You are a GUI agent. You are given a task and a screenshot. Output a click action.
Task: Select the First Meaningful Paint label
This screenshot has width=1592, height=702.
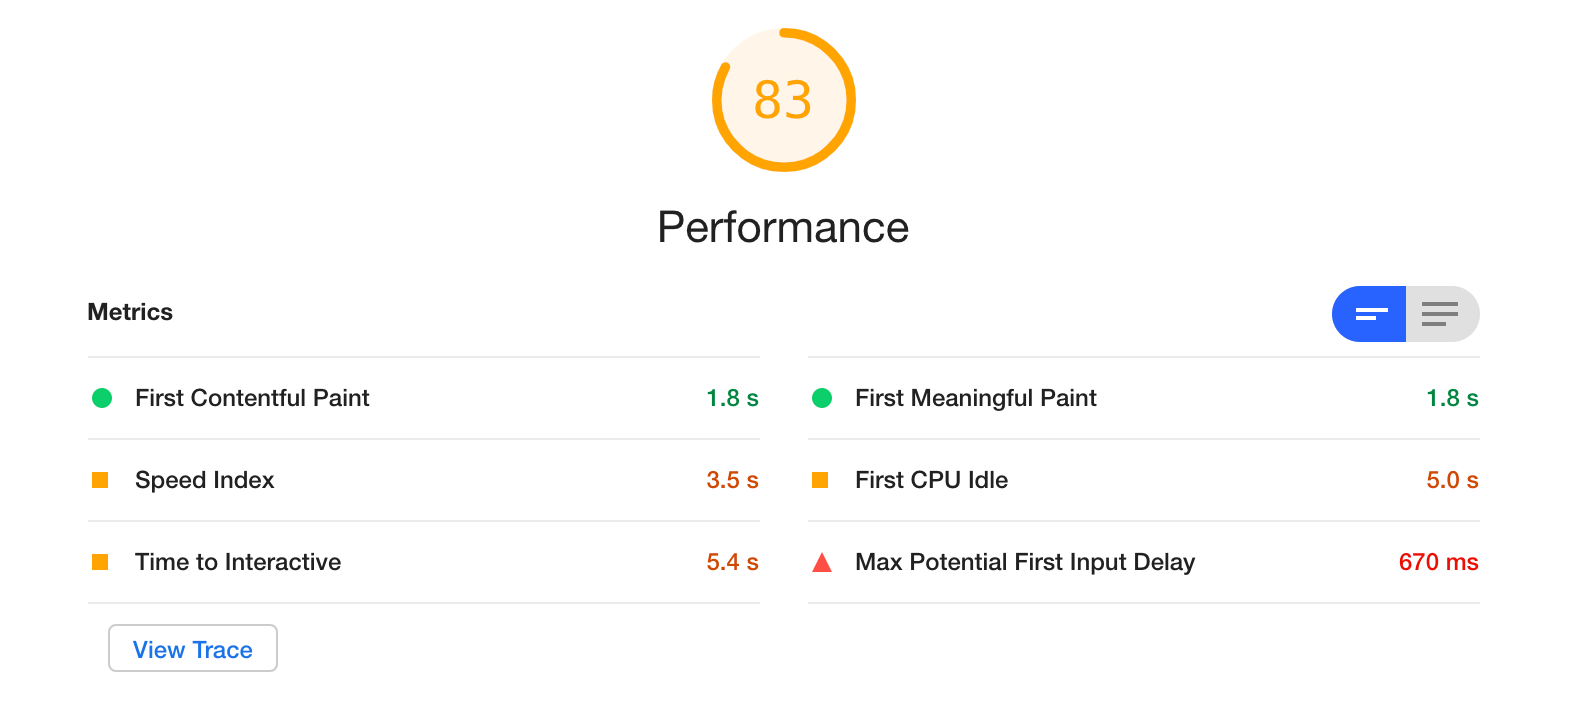coord(975,398)
